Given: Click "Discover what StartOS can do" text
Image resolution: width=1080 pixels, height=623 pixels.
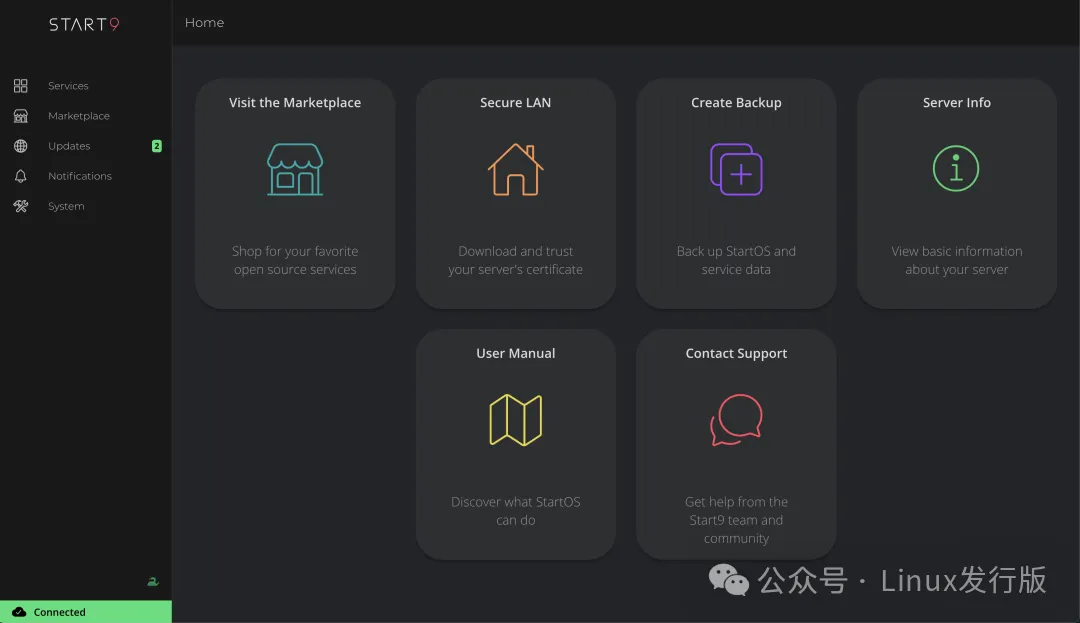Looking at the screenshot, I should click(x=515, y=511).
